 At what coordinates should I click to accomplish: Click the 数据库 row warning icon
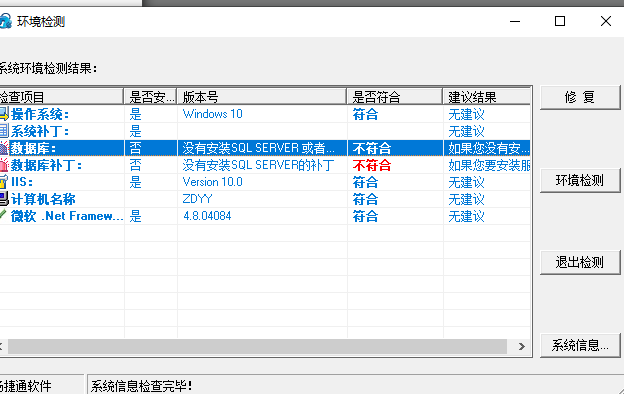point(4,148)
